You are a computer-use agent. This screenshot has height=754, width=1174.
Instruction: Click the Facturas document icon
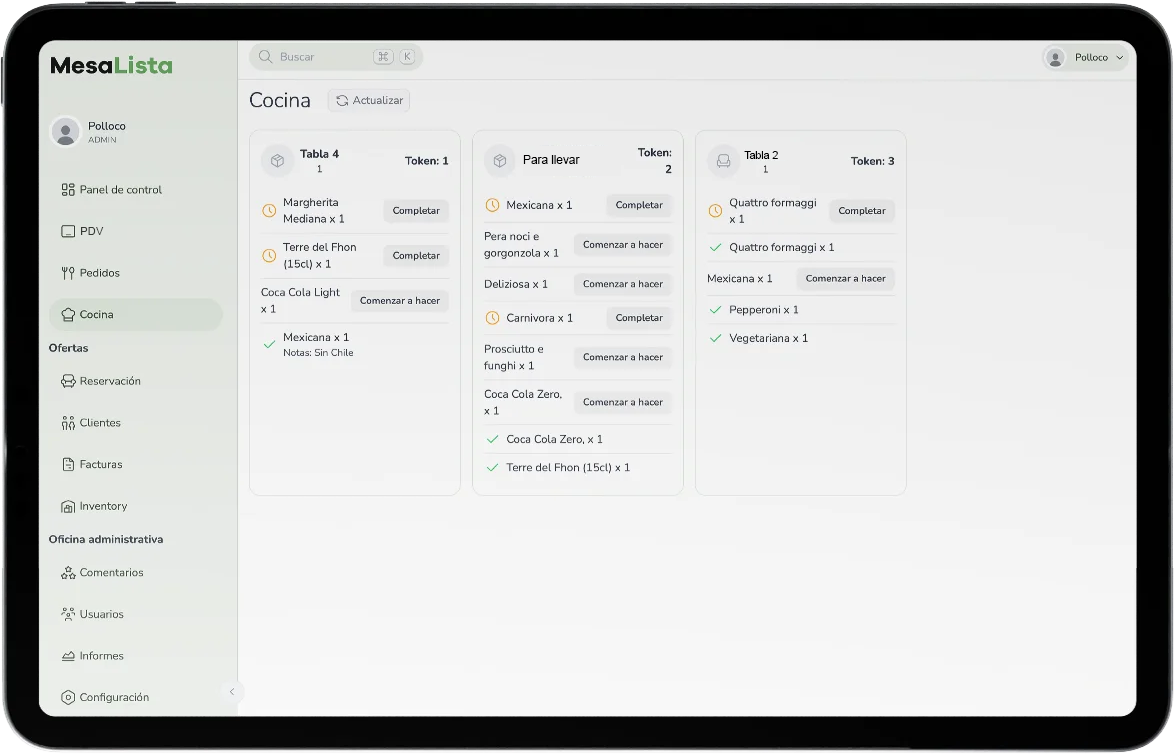tap(68, 465)
